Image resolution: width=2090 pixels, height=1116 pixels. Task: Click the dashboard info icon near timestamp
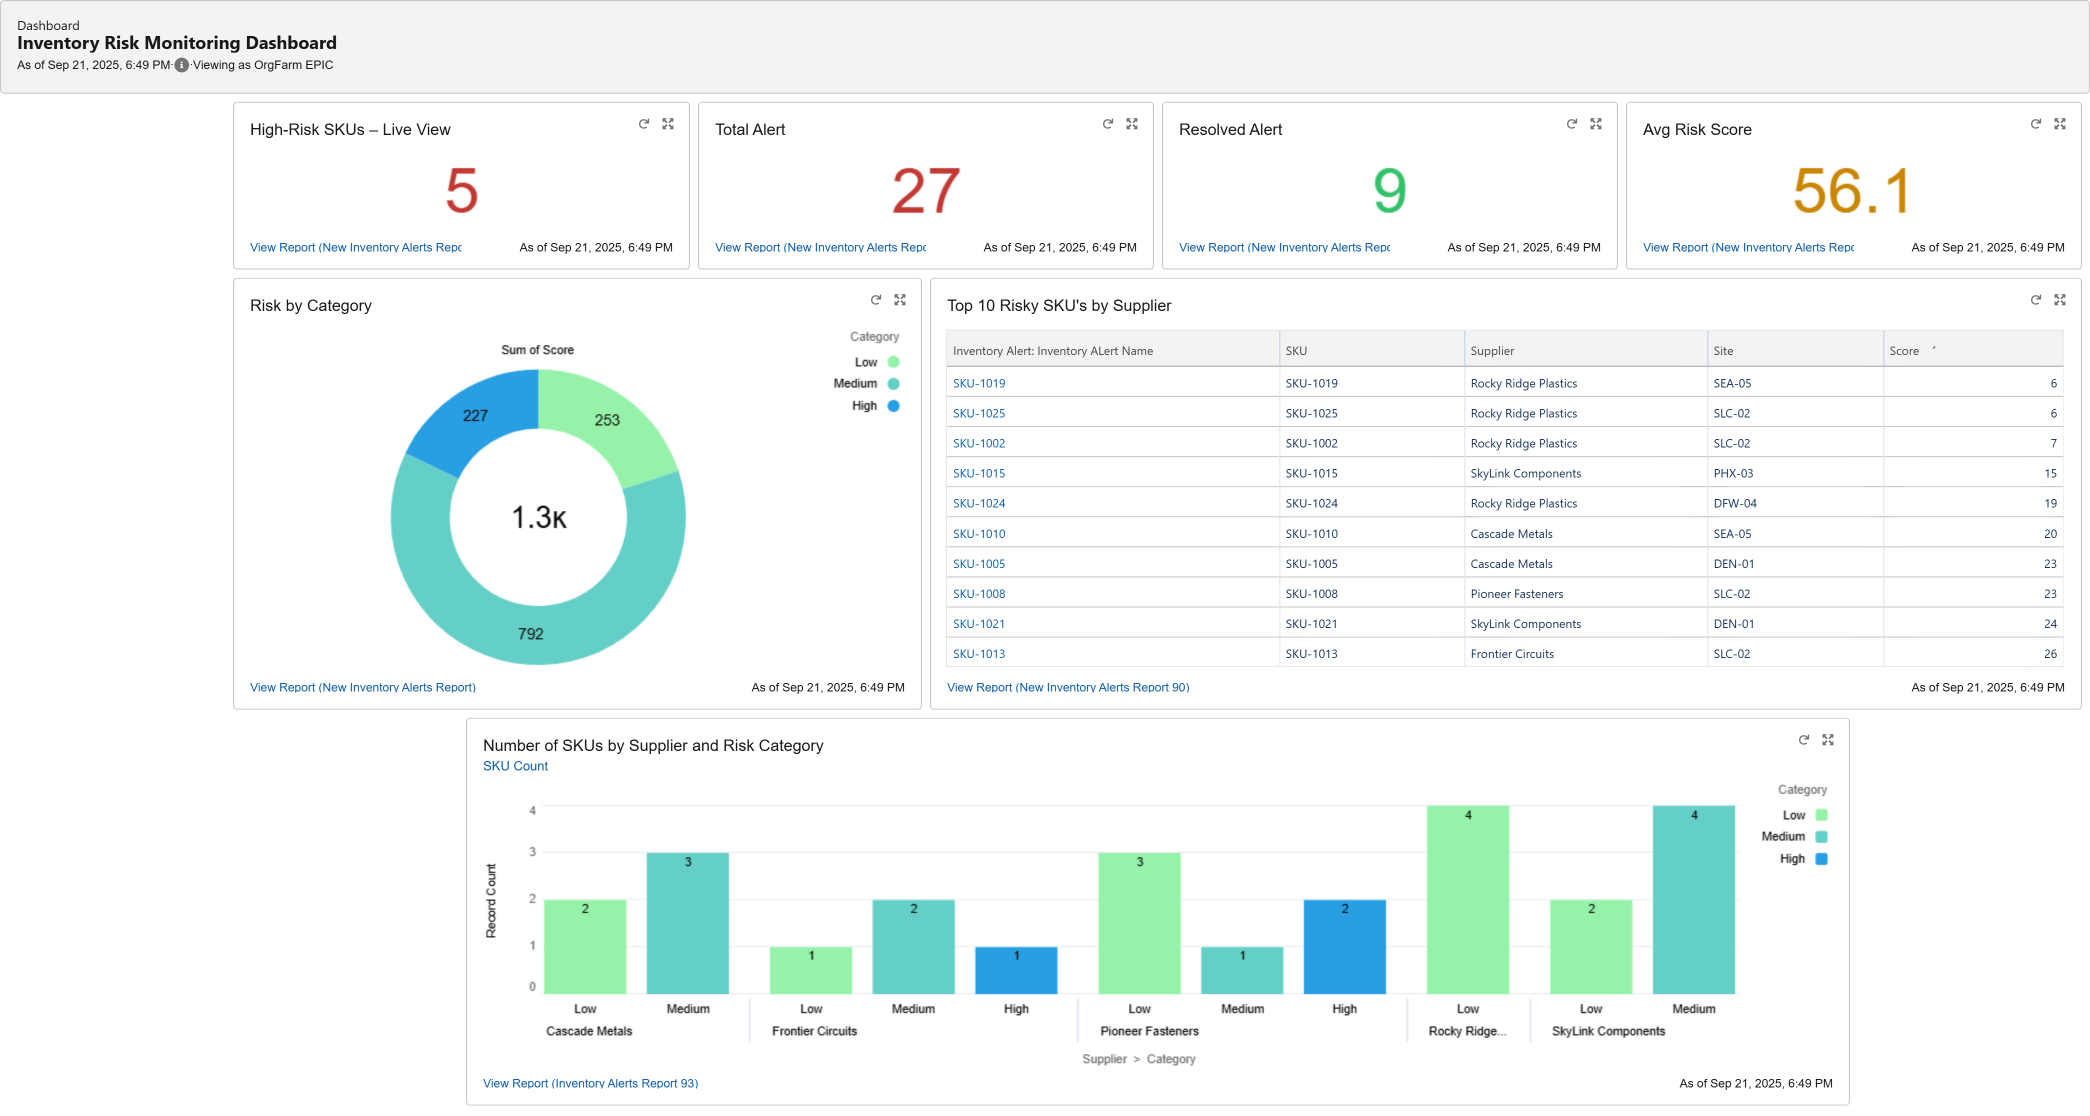coord(182,65)
